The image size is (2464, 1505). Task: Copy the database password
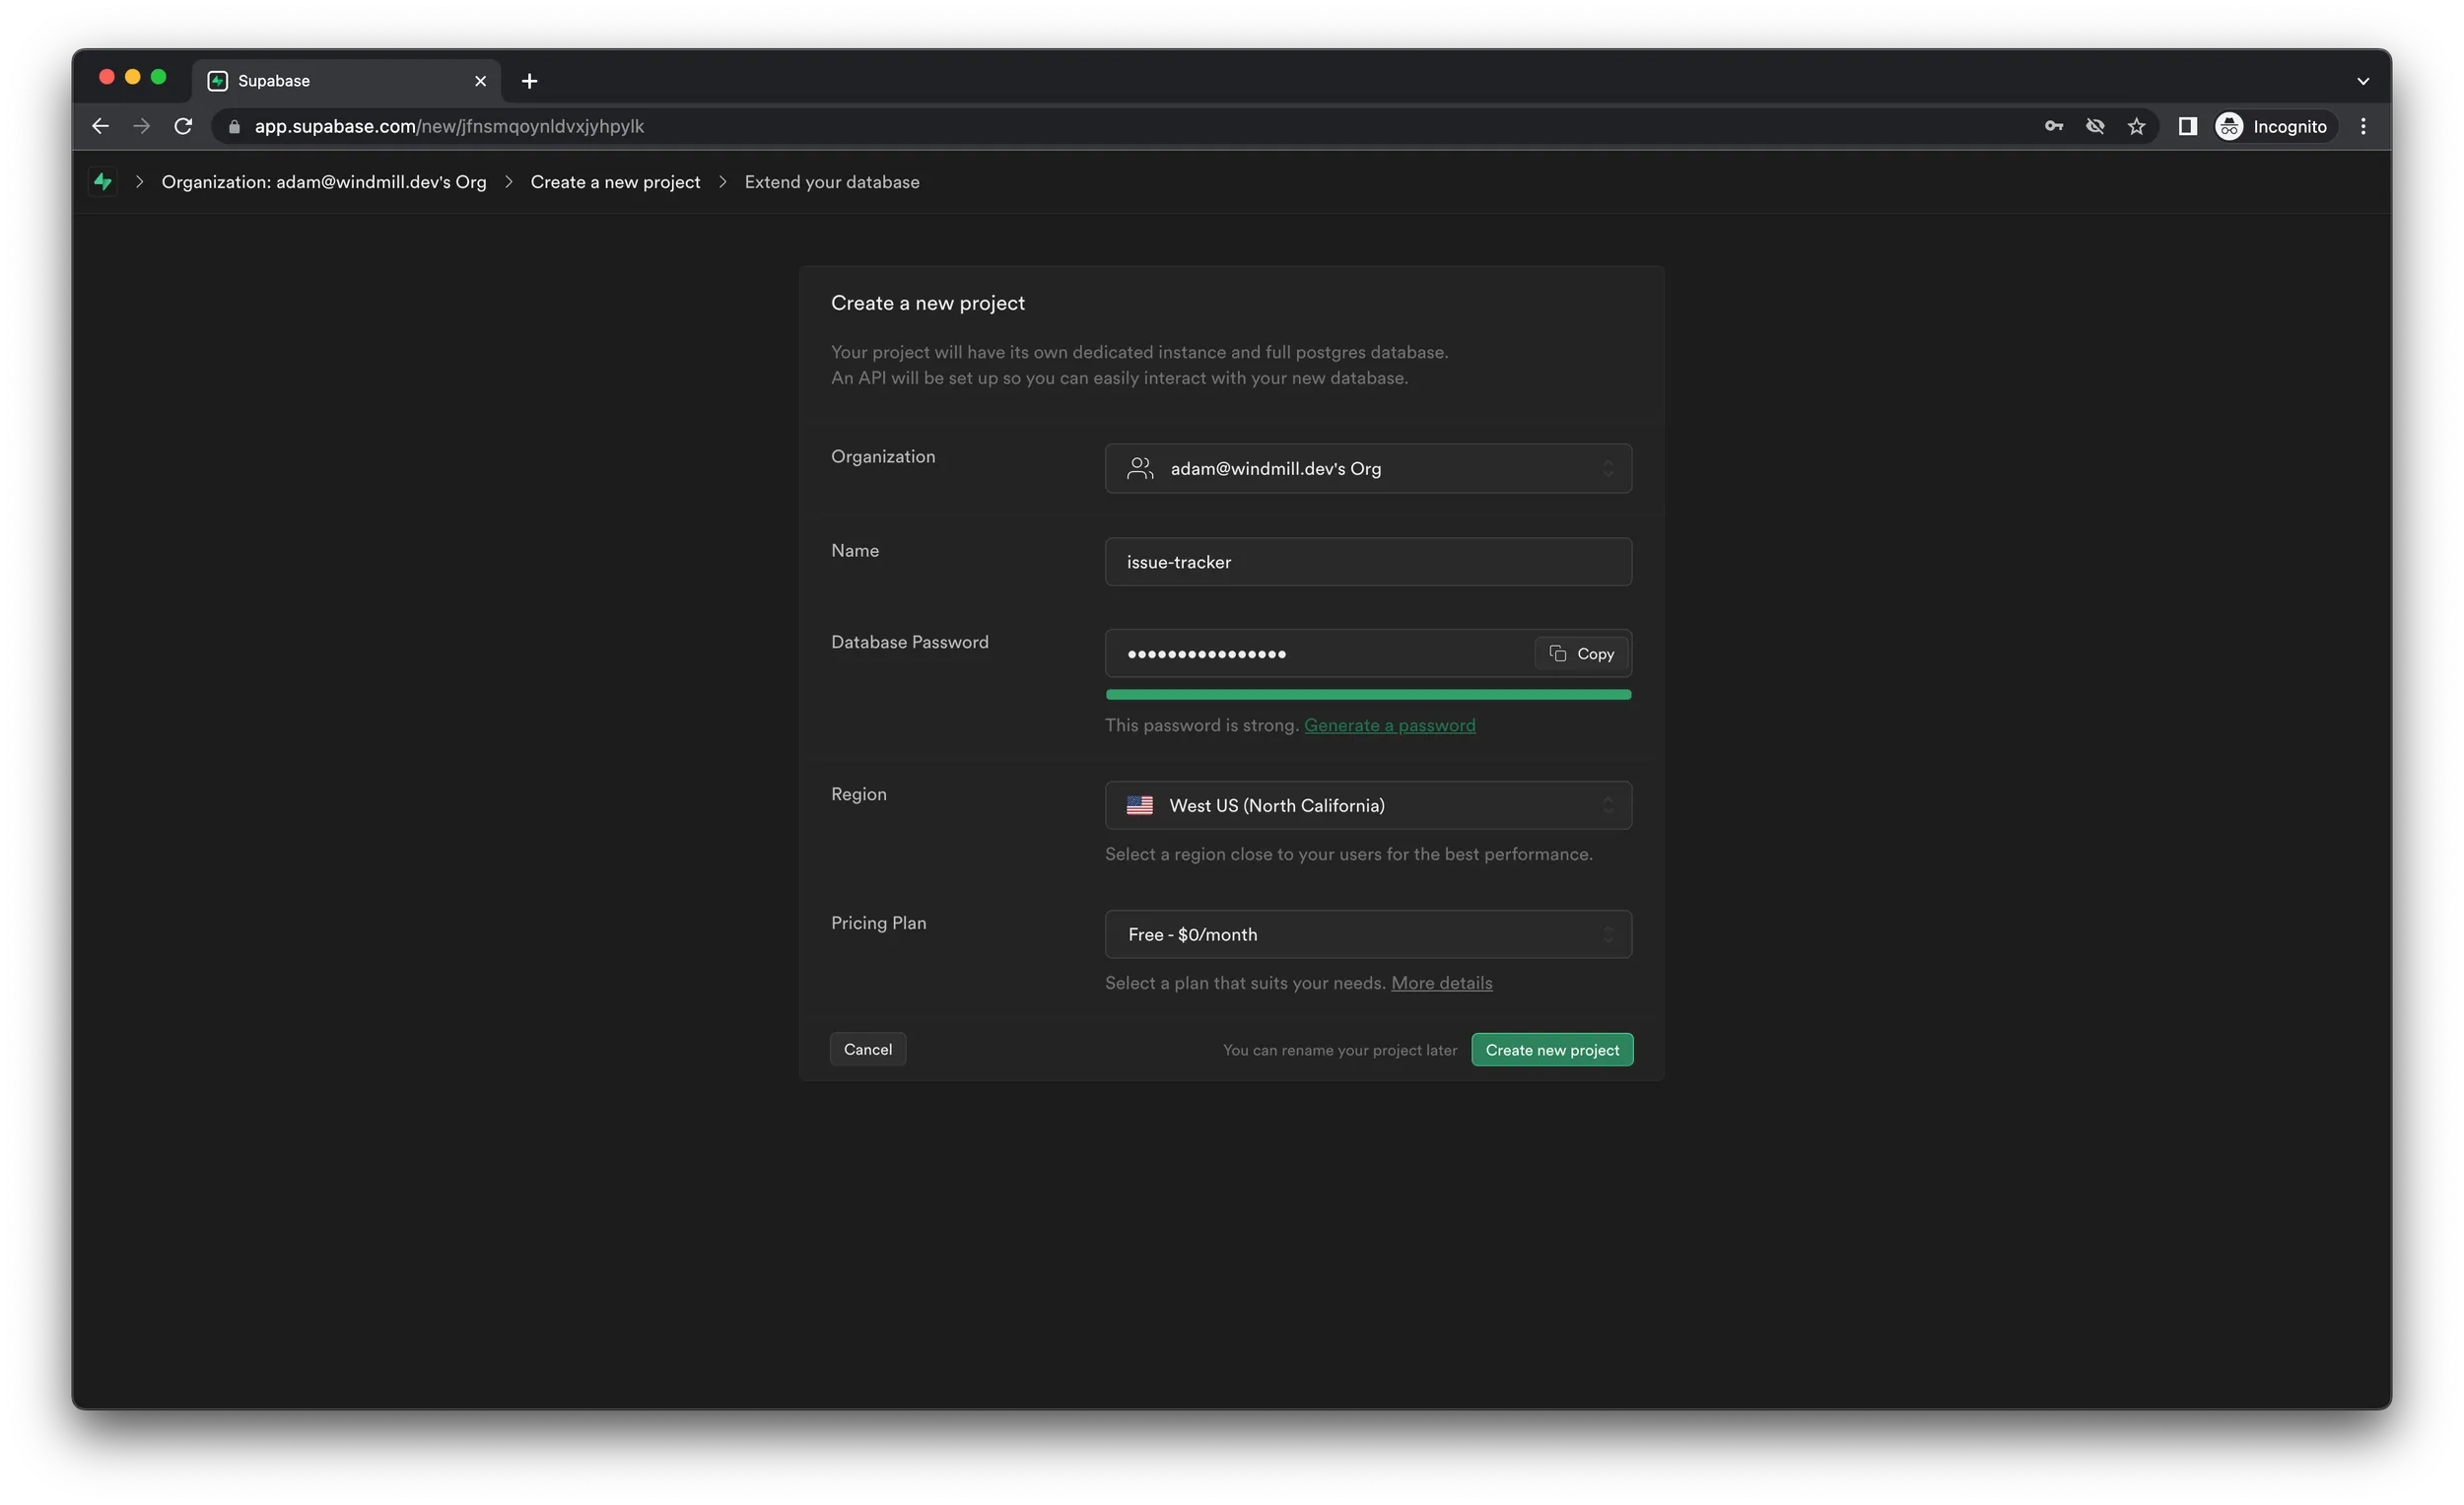1581,654
